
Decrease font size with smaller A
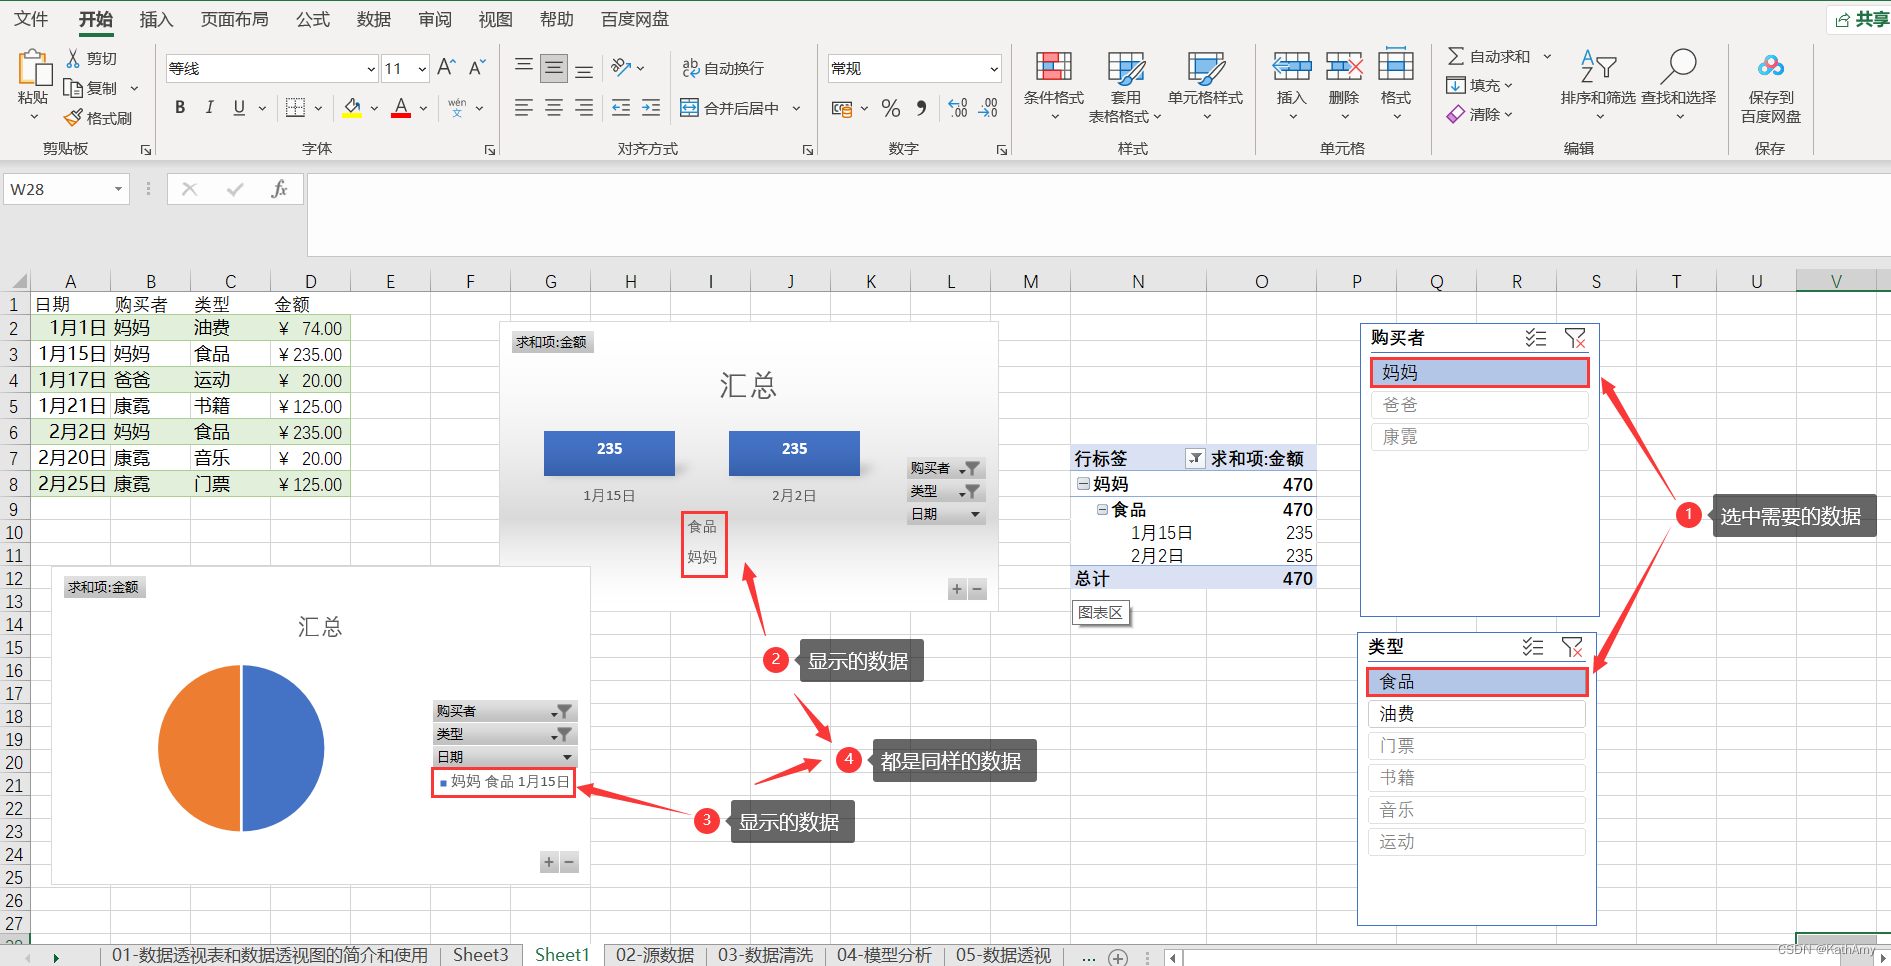point(477,67)
